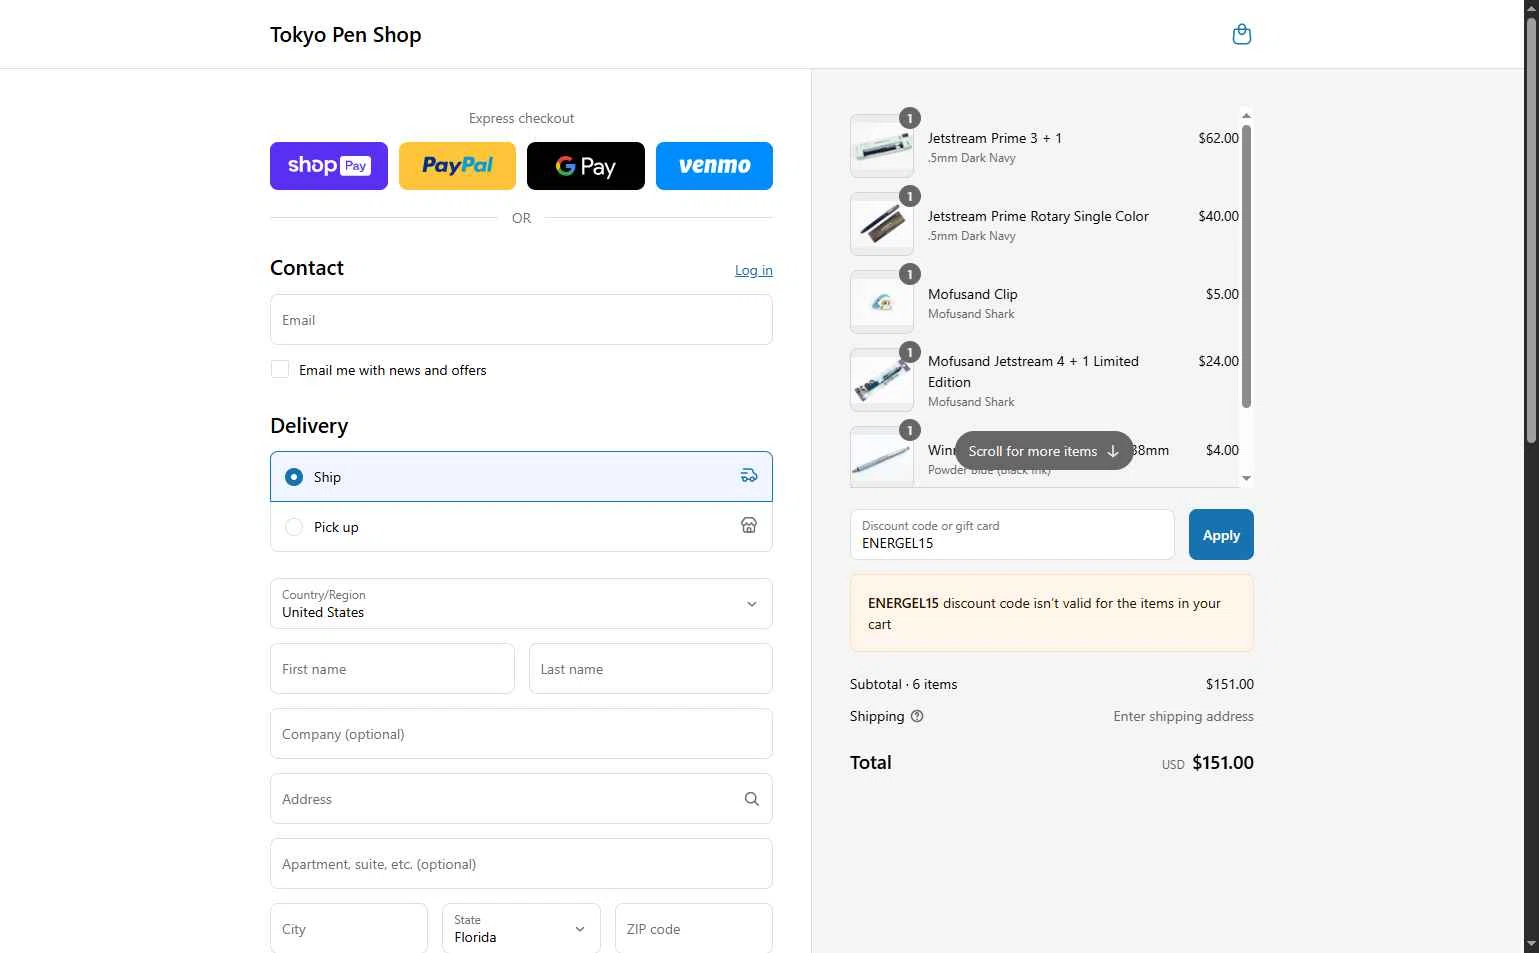Click the First name field

click(x=392, y=669)
